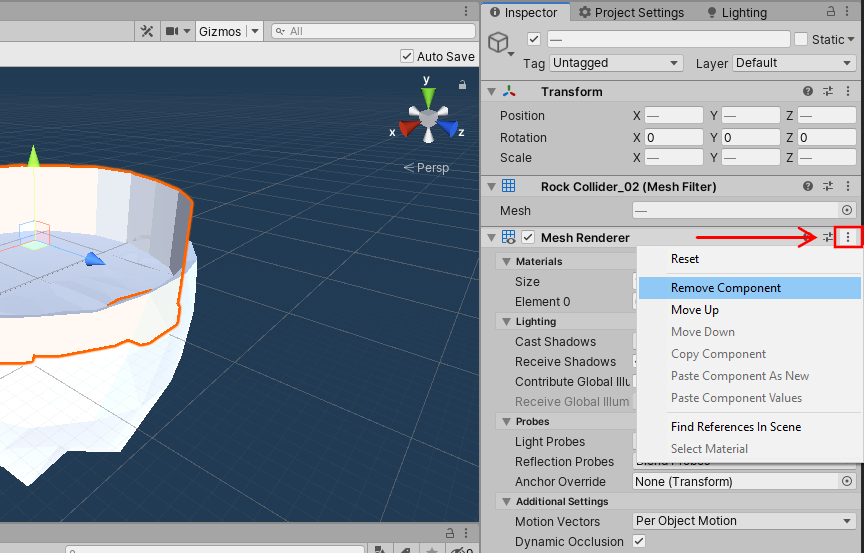The width and height of the screenshot is (864, 553).
Task: Toggle the Static checkbox
Action: click(801, 39)
